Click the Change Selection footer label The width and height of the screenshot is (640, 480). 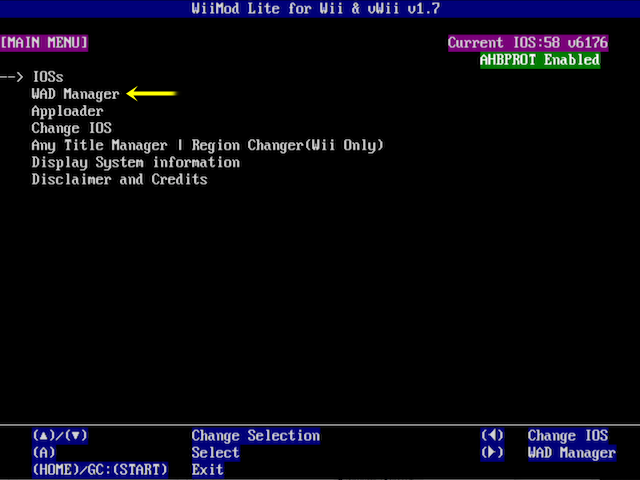[x=256, y=436]
